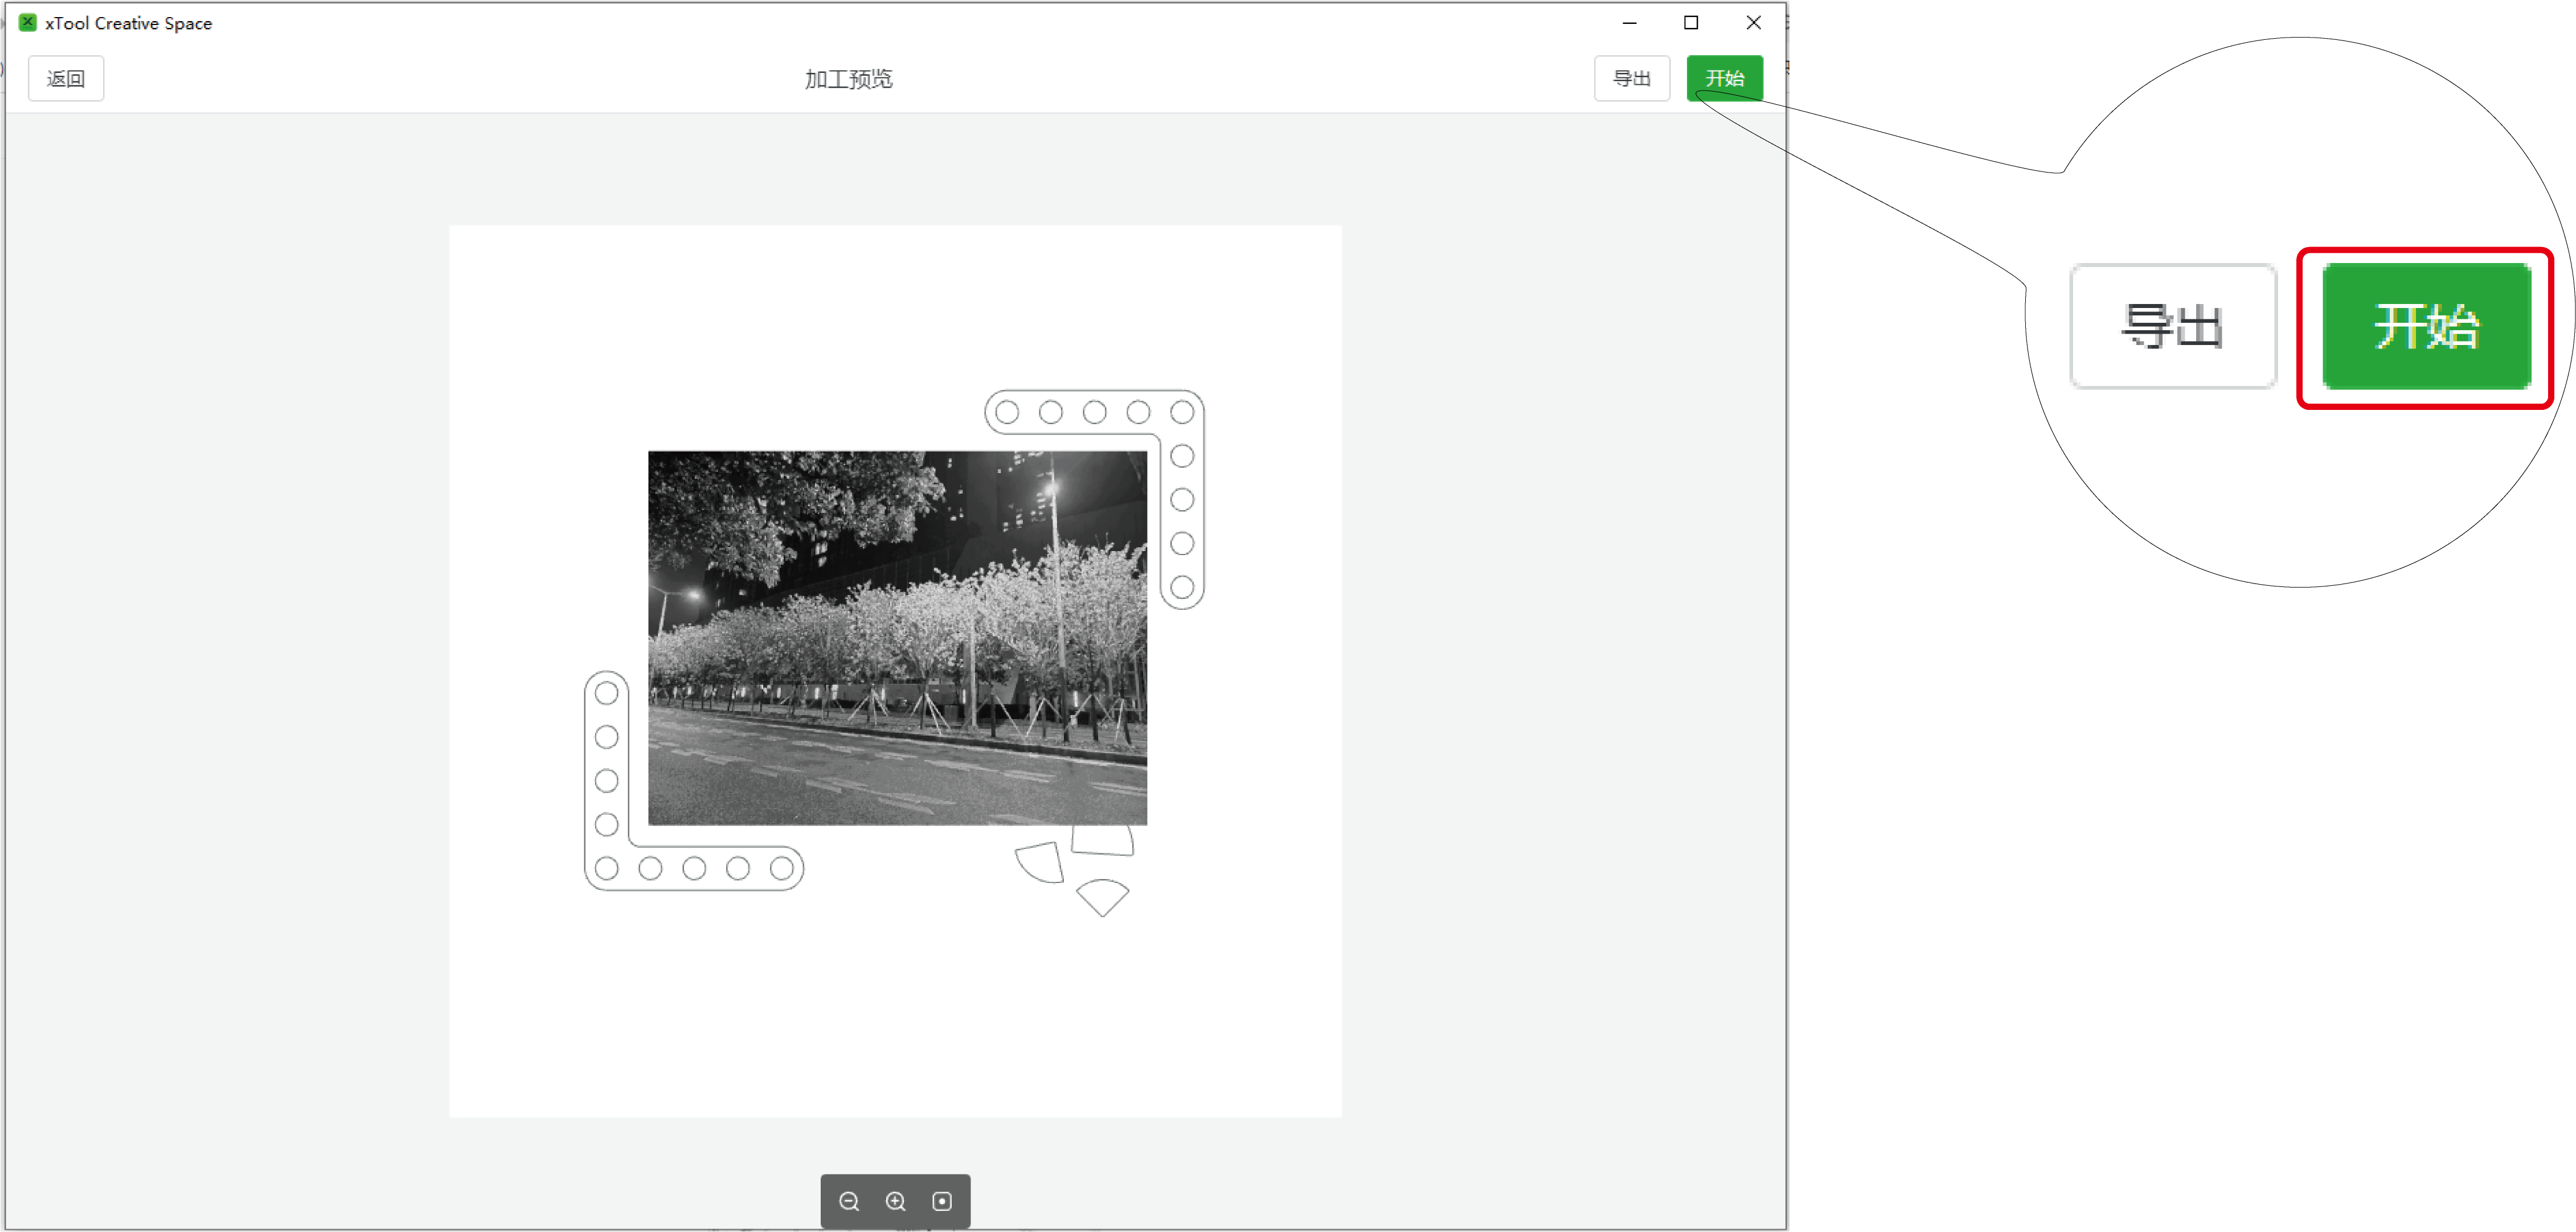Click the 返回 back button
Image resolution: width=2576 pixels, height=1232 pixels.
(x=66, y=78)
